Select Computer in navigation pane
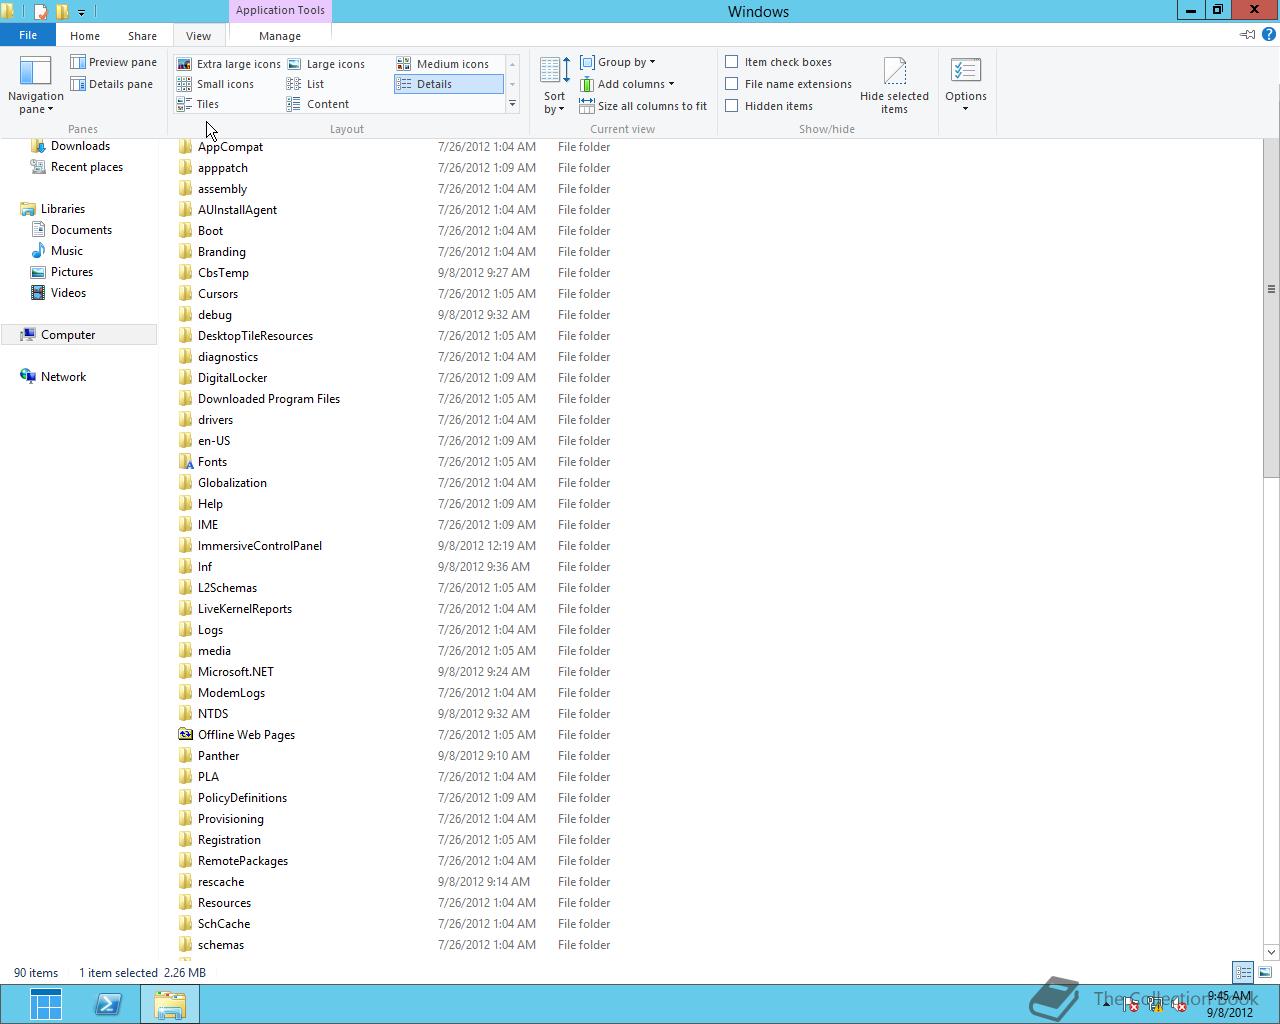 [79, 335]
